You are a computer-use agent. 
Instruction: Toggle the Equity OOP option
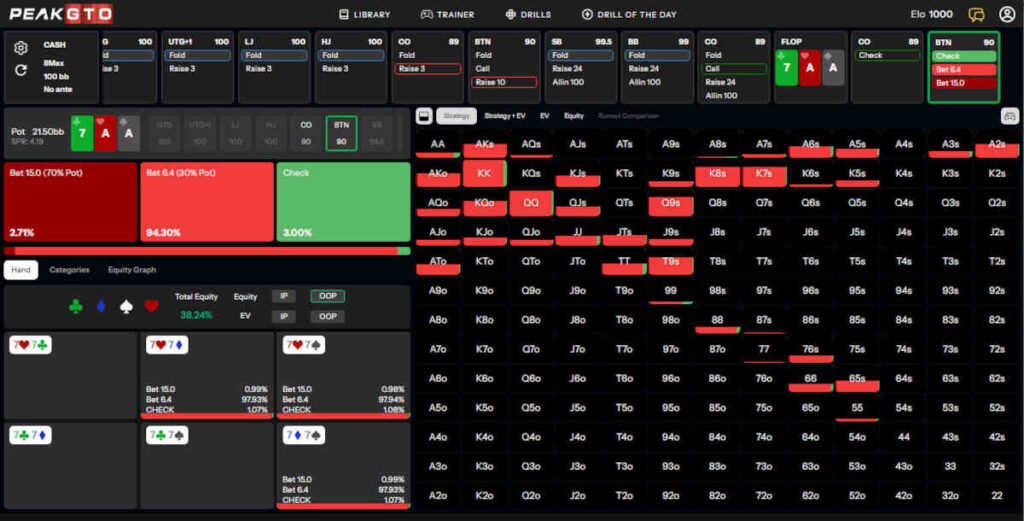click(326, 297)
